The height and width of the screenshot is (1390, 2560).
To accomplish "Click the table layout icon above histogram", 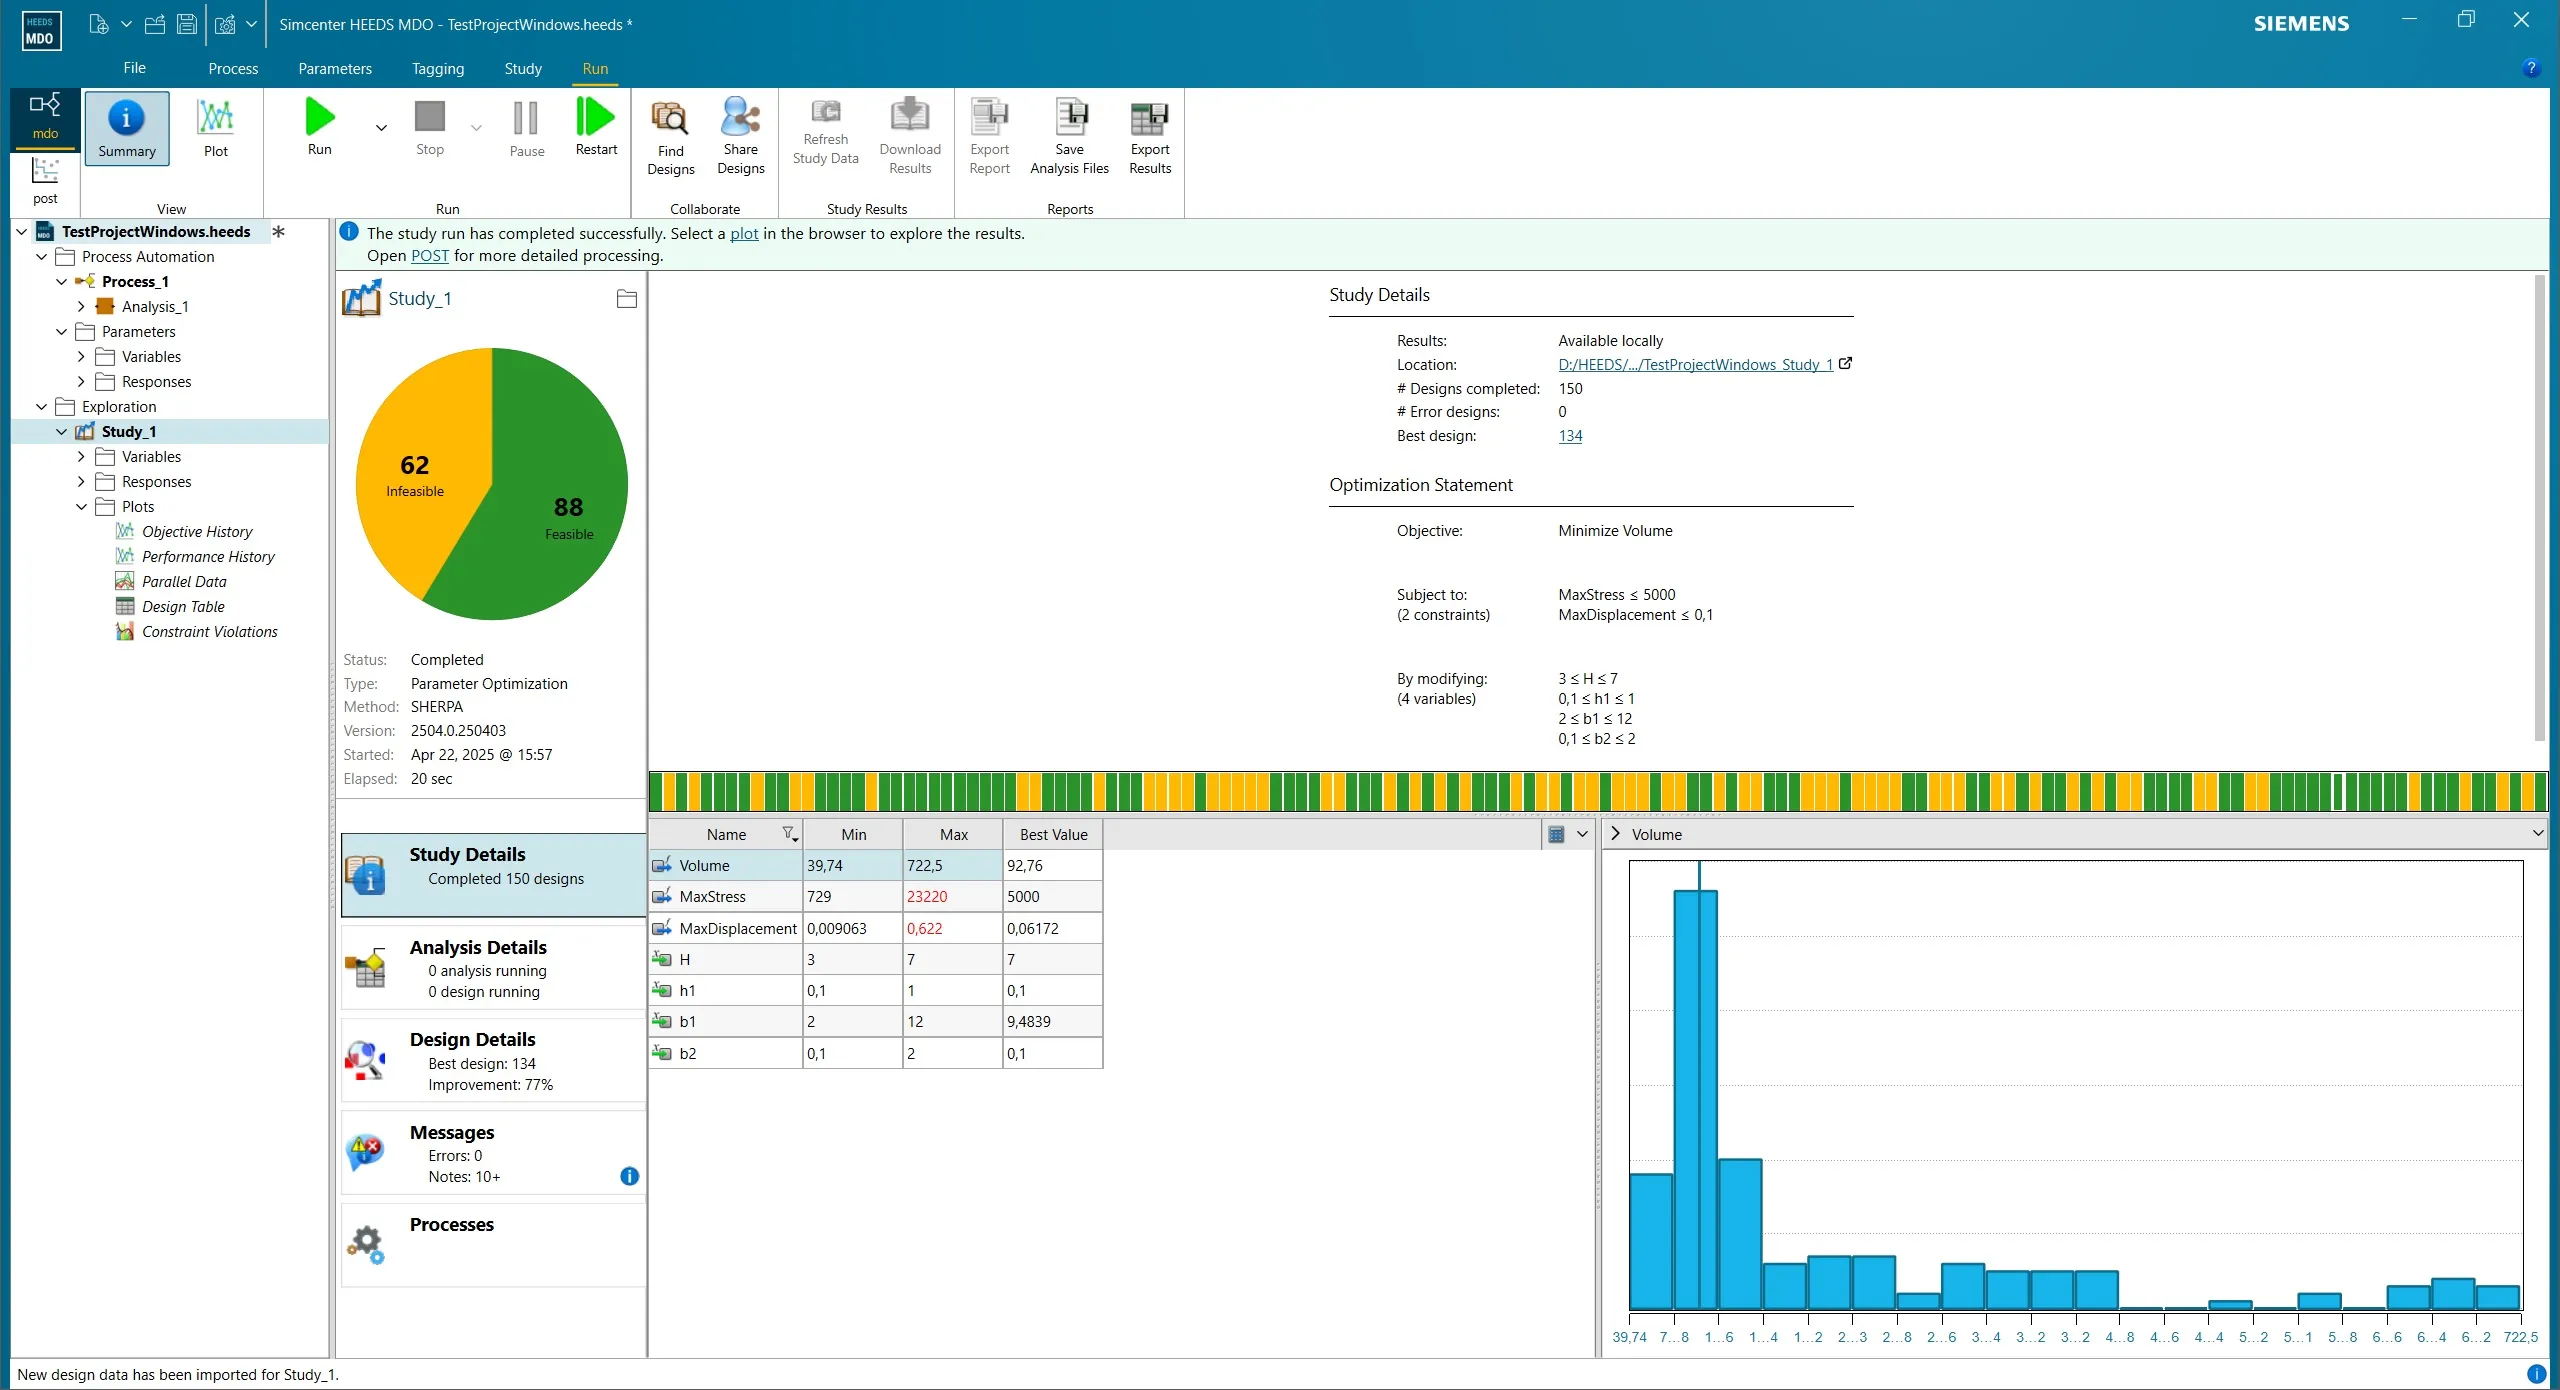I will coord(1556,834).
